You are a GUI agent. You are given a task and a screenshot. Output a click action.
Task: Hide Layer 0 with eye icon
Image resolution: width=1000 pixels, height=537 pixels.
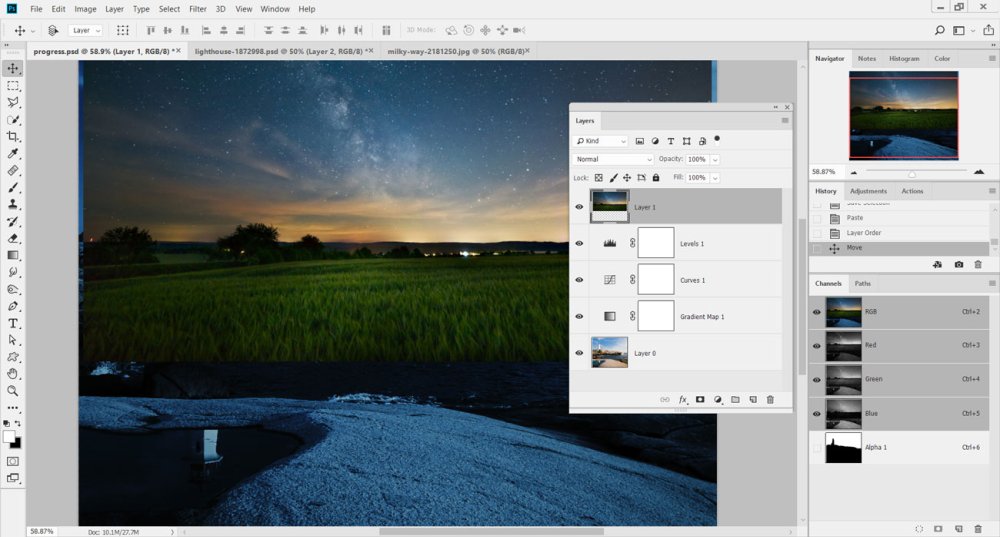click(x=579, y=353)
